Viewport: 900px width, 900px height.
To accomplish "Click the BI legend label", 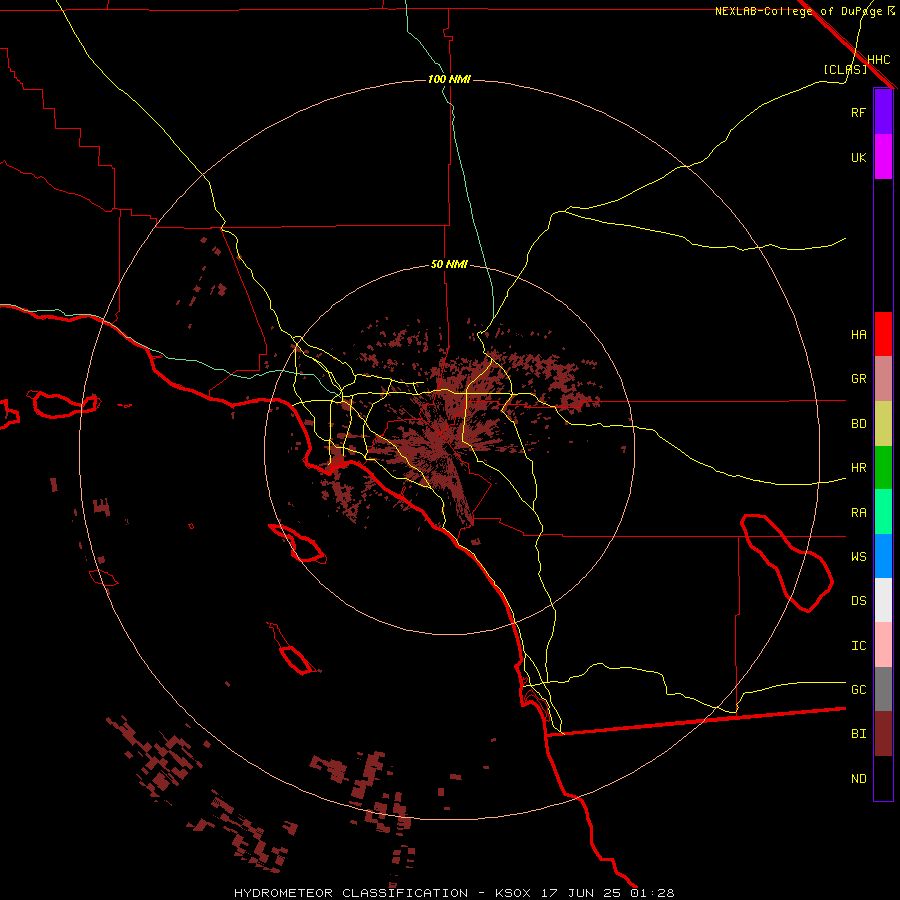I will click(x=858, y=734).
